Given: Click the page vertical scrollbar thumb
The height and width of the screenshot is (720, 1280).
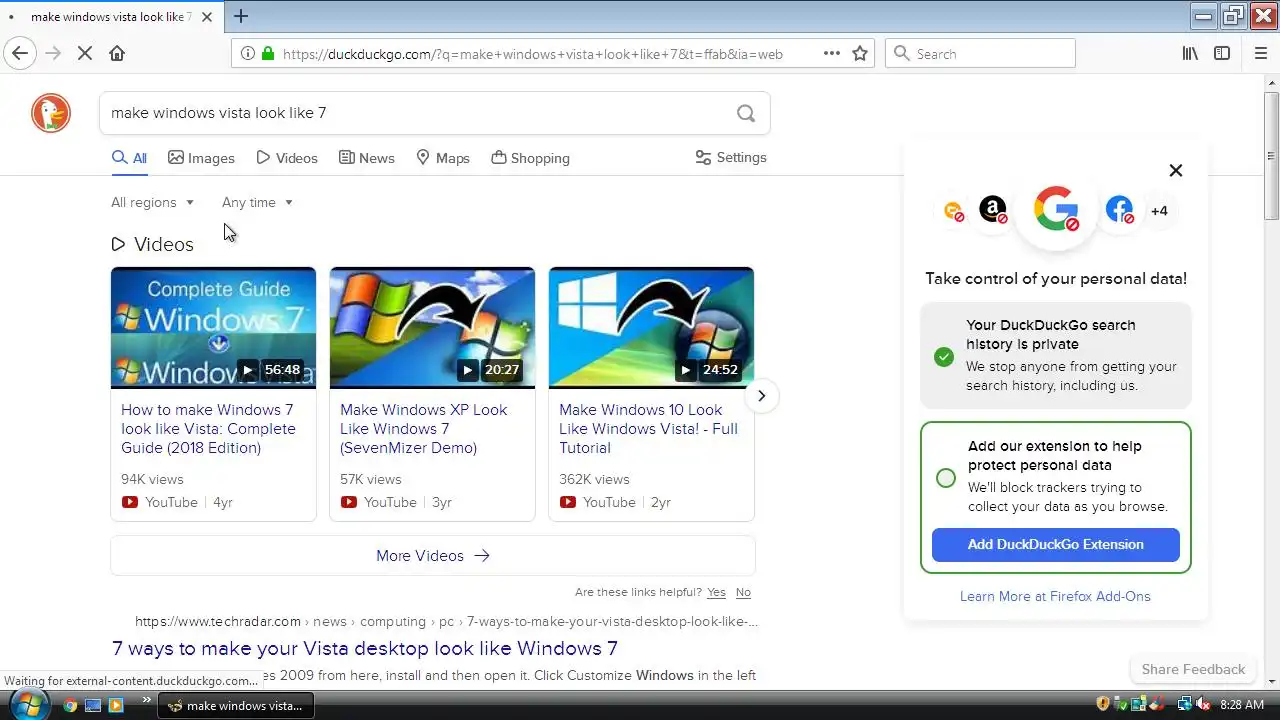Looking at the screenshot, I should [x=1271, y=155].
